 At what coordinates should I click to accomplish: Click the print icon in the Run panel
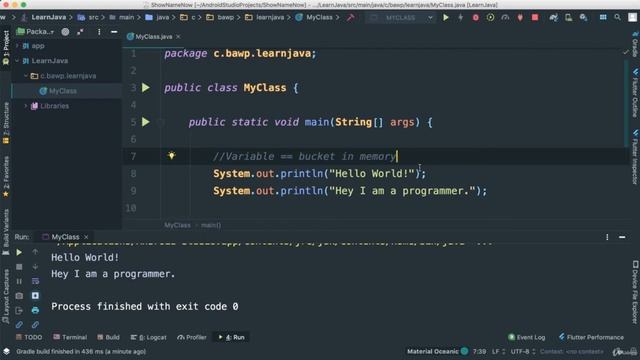[x=35, y=310]
